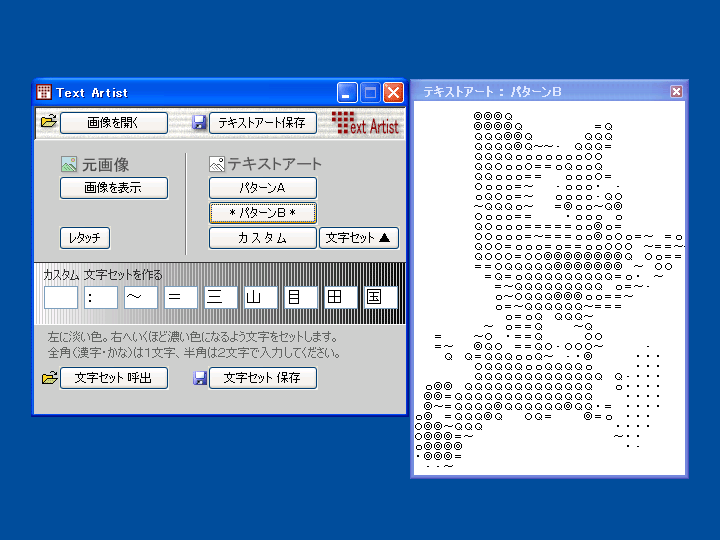Click the lightest empty character field
The image size is (720, 540).
tap(60, 297)
